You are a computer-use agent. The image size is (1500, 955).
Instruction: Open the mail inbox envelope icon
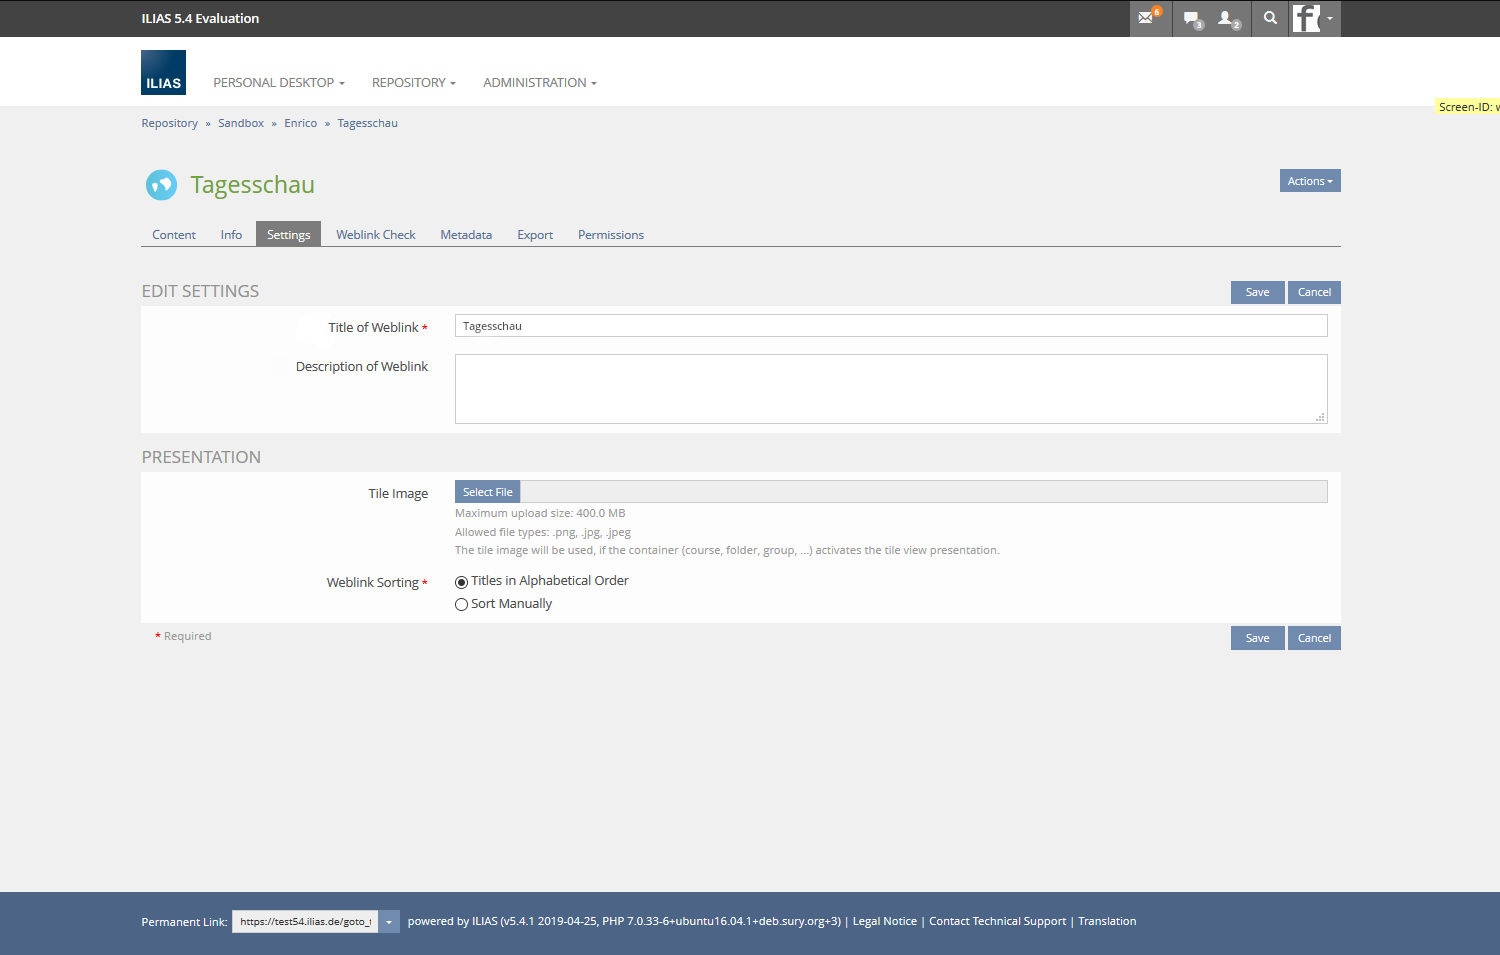click(x=1146, y=18)
